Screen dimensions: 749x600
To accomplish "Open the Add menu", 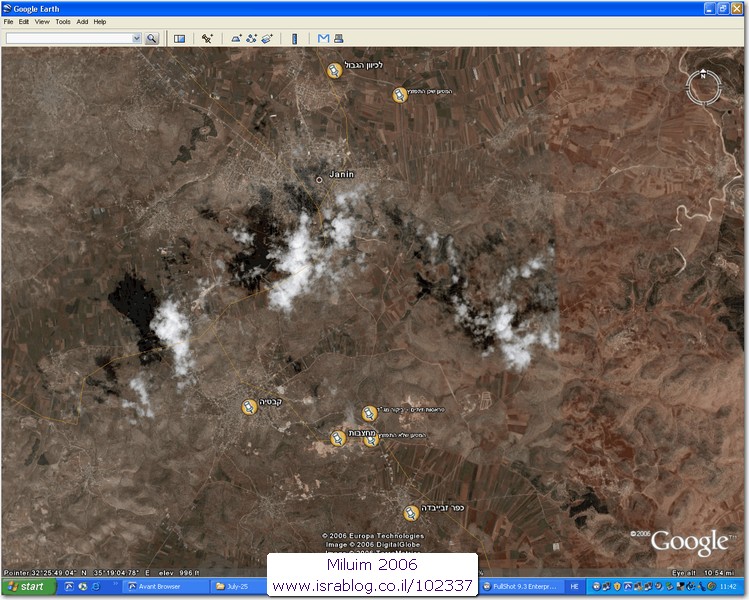I will point(82,21).
